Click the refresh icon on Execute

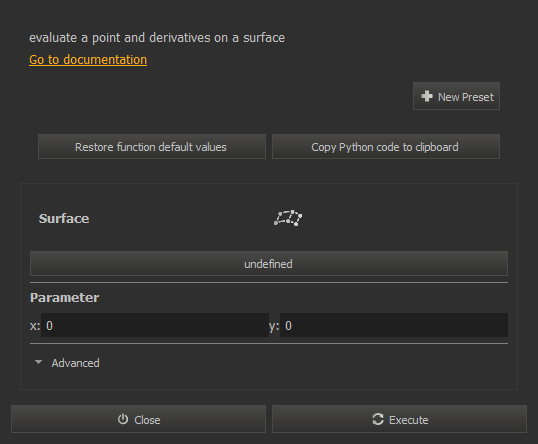coord(378,419)
